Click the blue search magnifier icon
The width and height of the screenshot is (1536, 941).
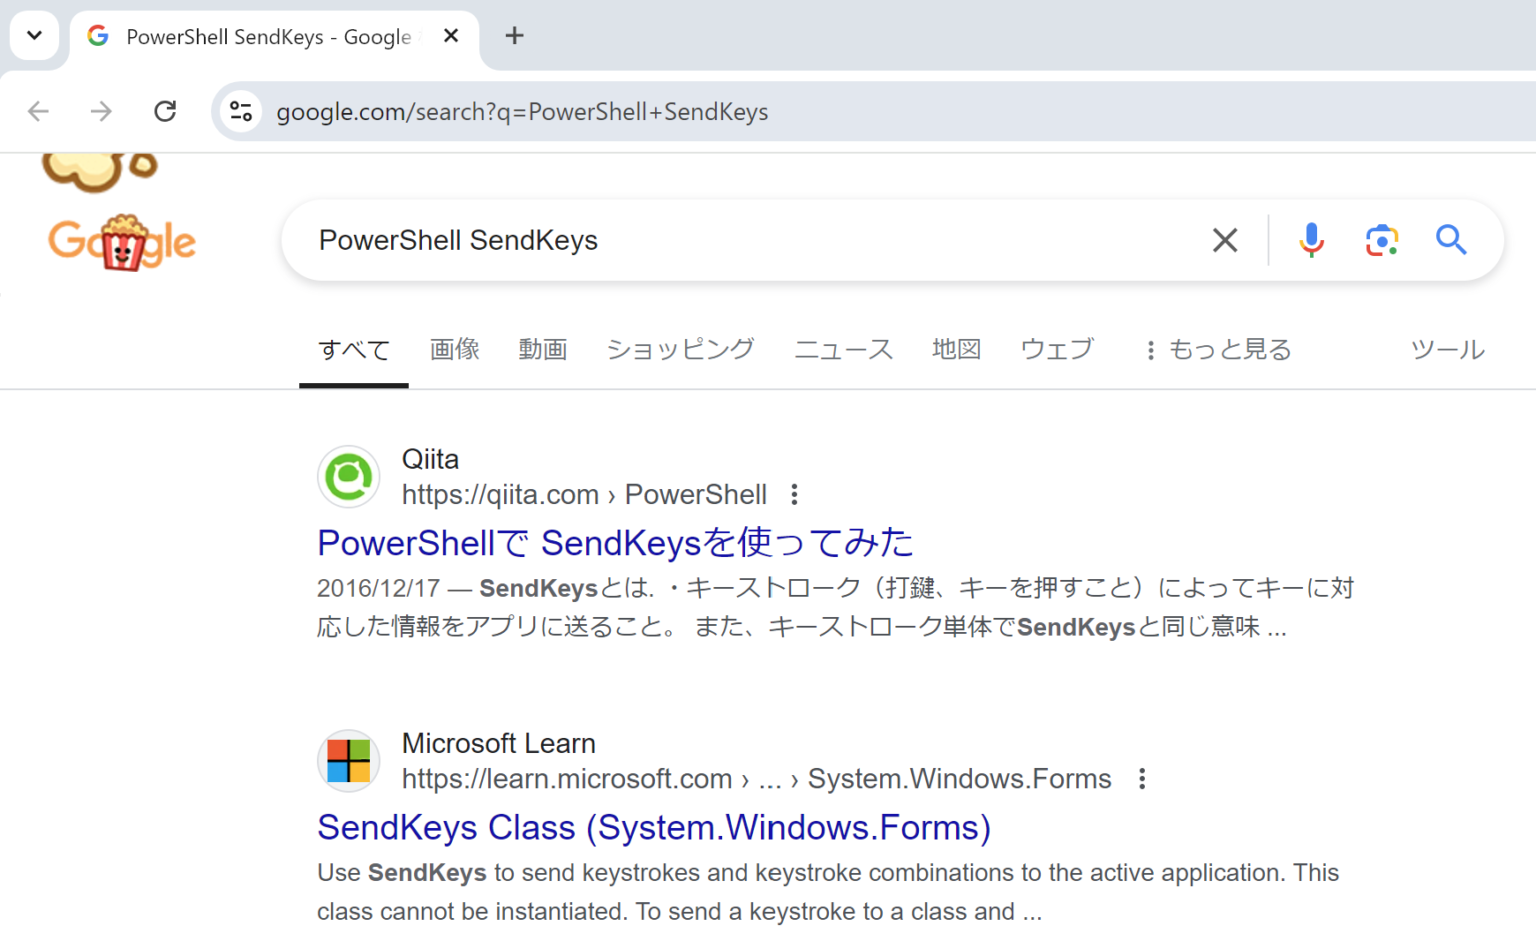click(x=1451, y=240)
